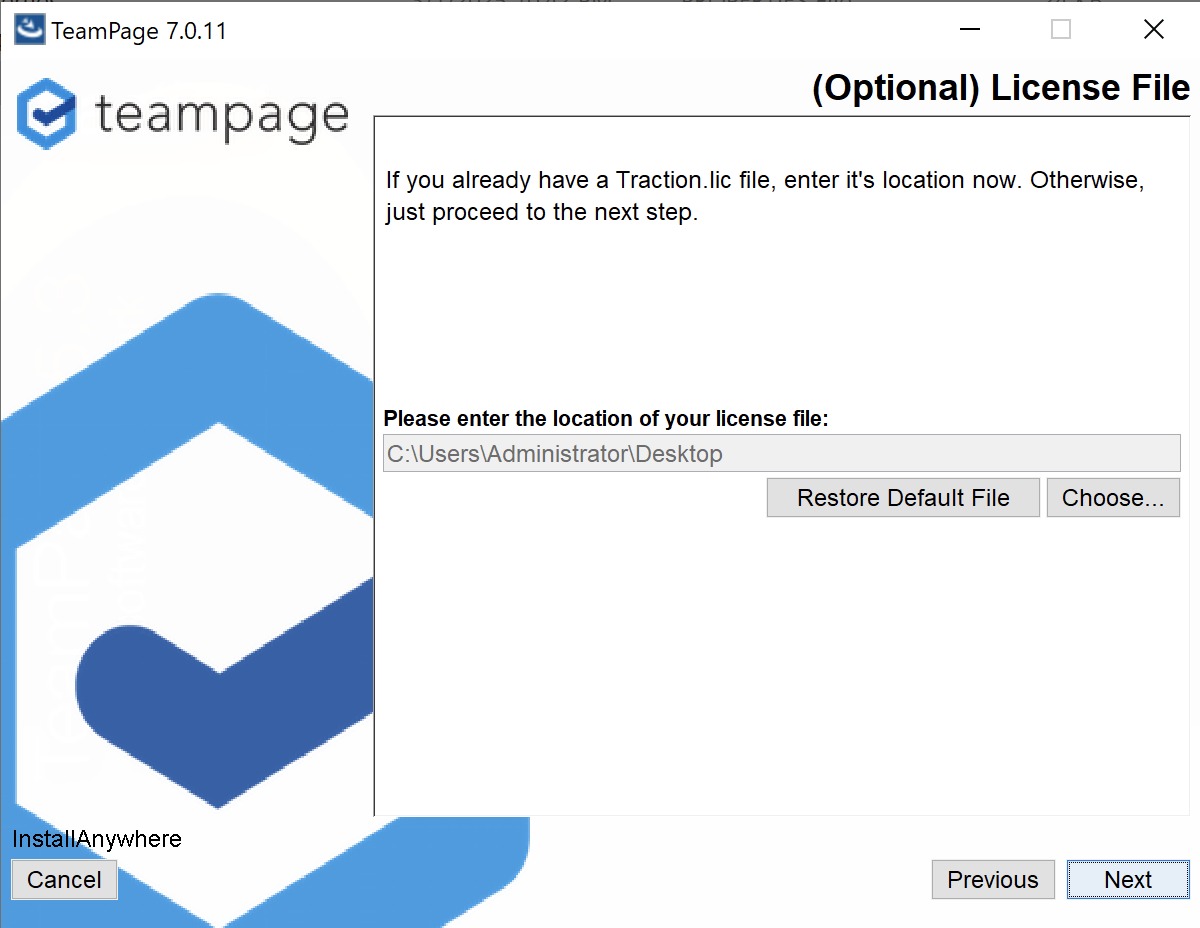Close the TeamPage 7.0.11 installer window

click(1153, 30)
